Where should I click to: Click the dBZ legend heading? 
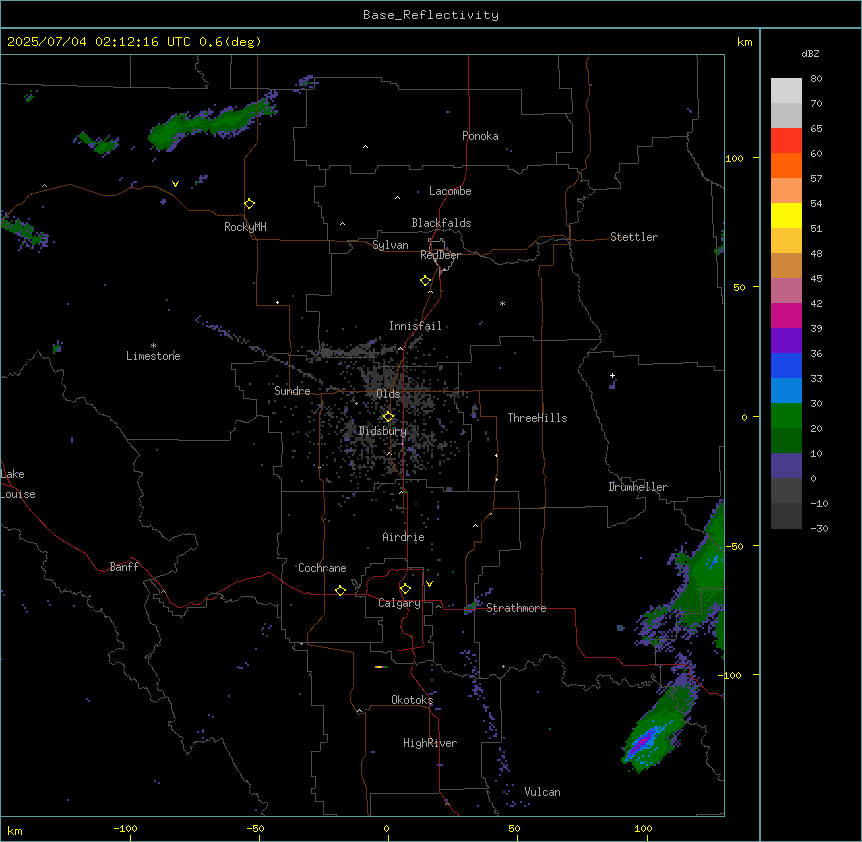(x=810, y=53)
